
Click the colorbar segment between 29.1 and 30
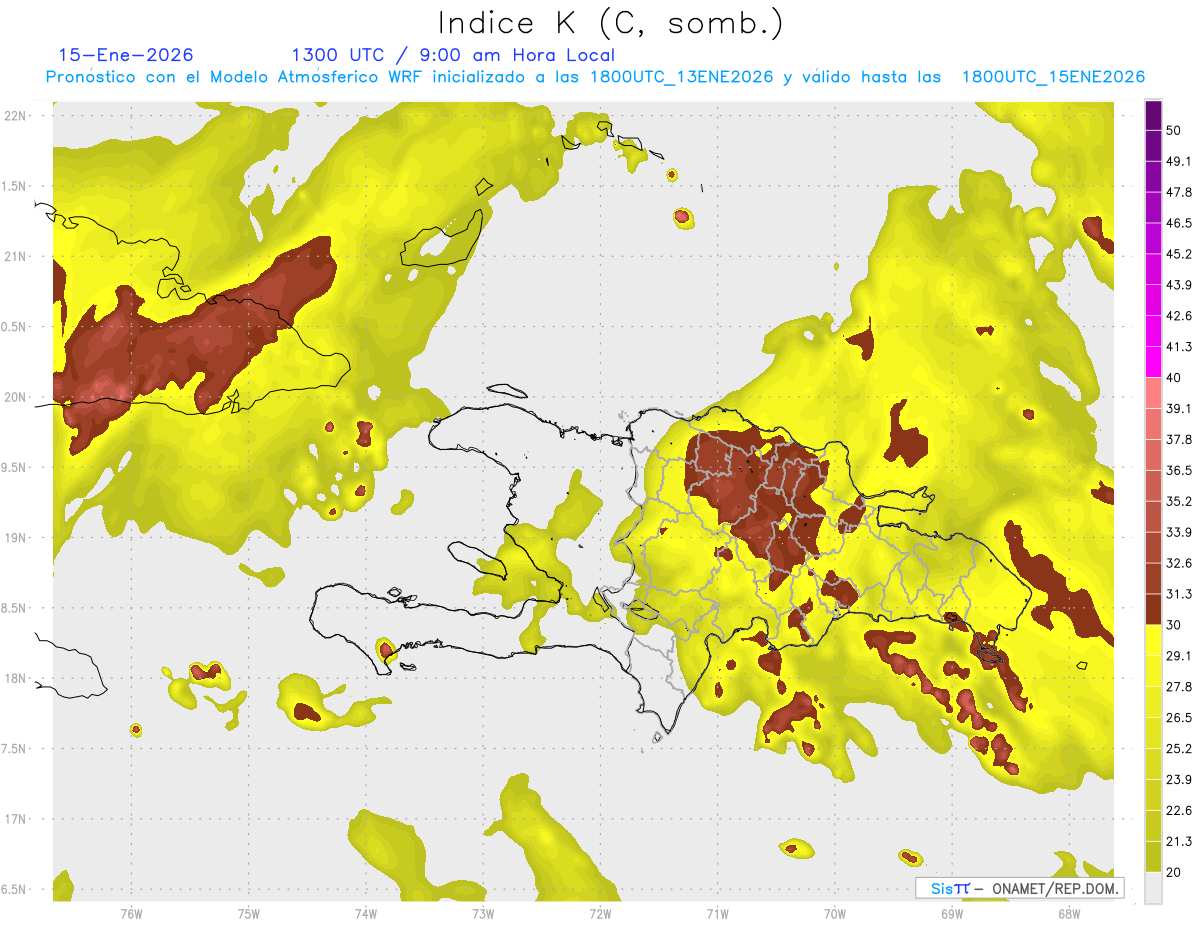tap(1154, 641)
